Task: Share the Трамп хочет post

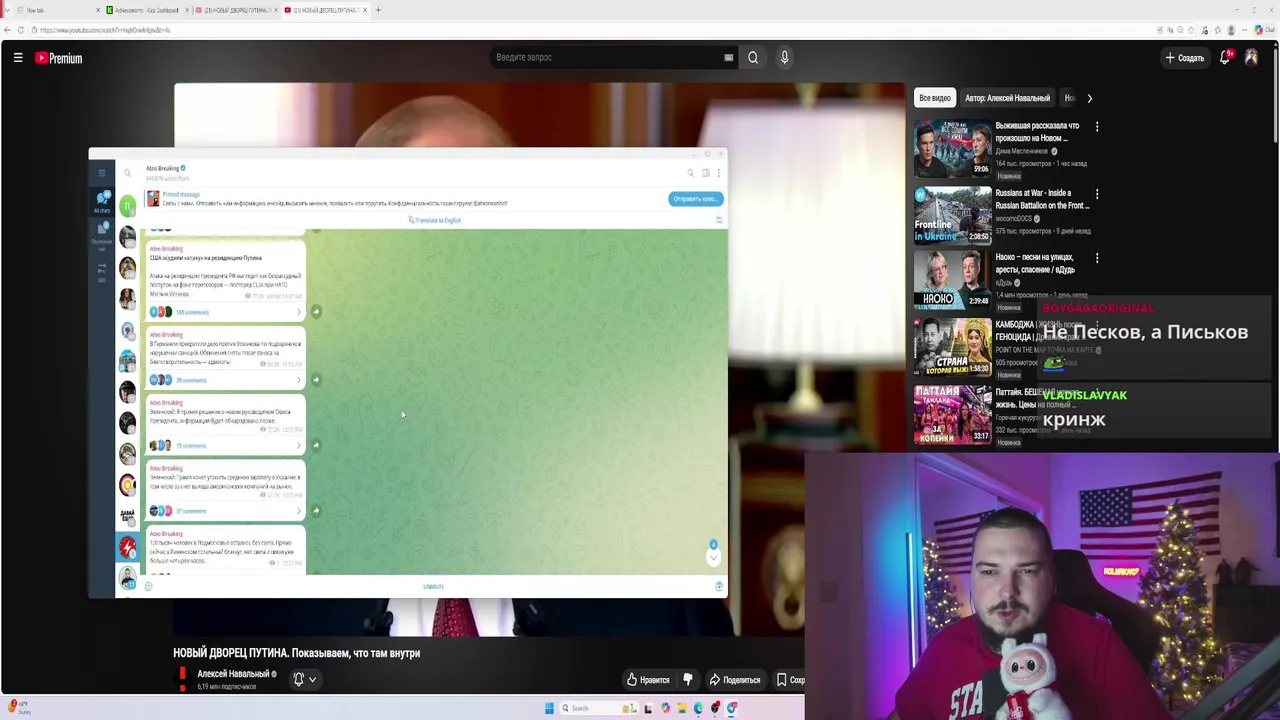Action: point(316,511)
